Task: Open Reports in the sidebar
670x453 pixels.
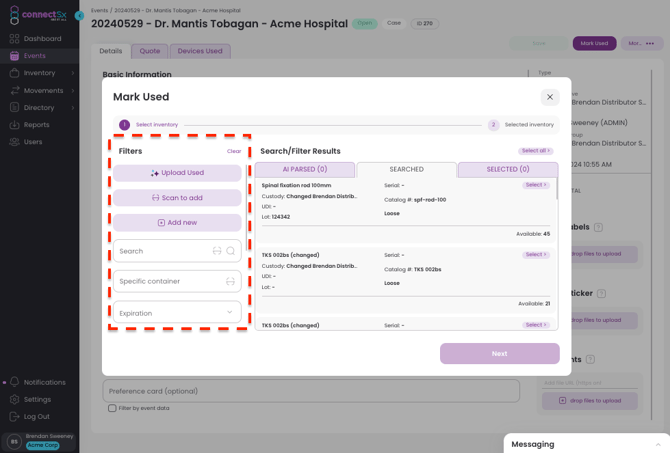Action: tap(39, 125)
